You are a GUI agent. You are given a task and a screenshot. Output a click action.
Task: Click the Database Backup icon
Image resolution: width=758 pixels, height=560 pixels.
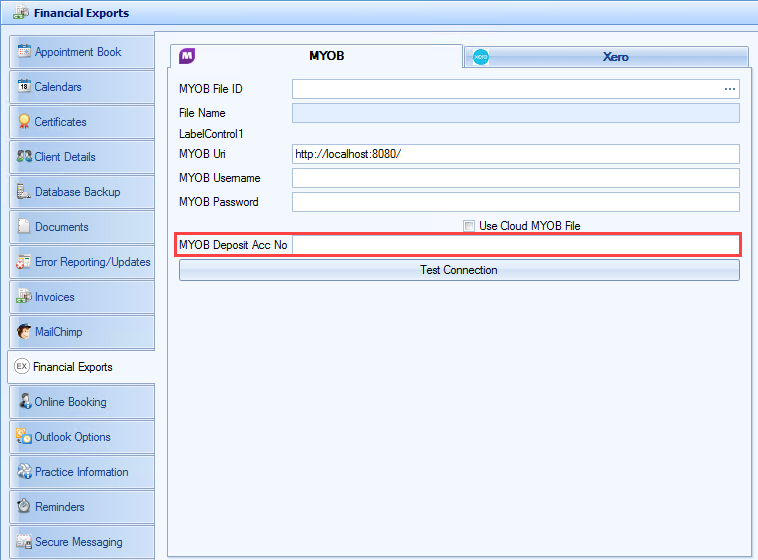pyautogui.click(x=24, y=192)
